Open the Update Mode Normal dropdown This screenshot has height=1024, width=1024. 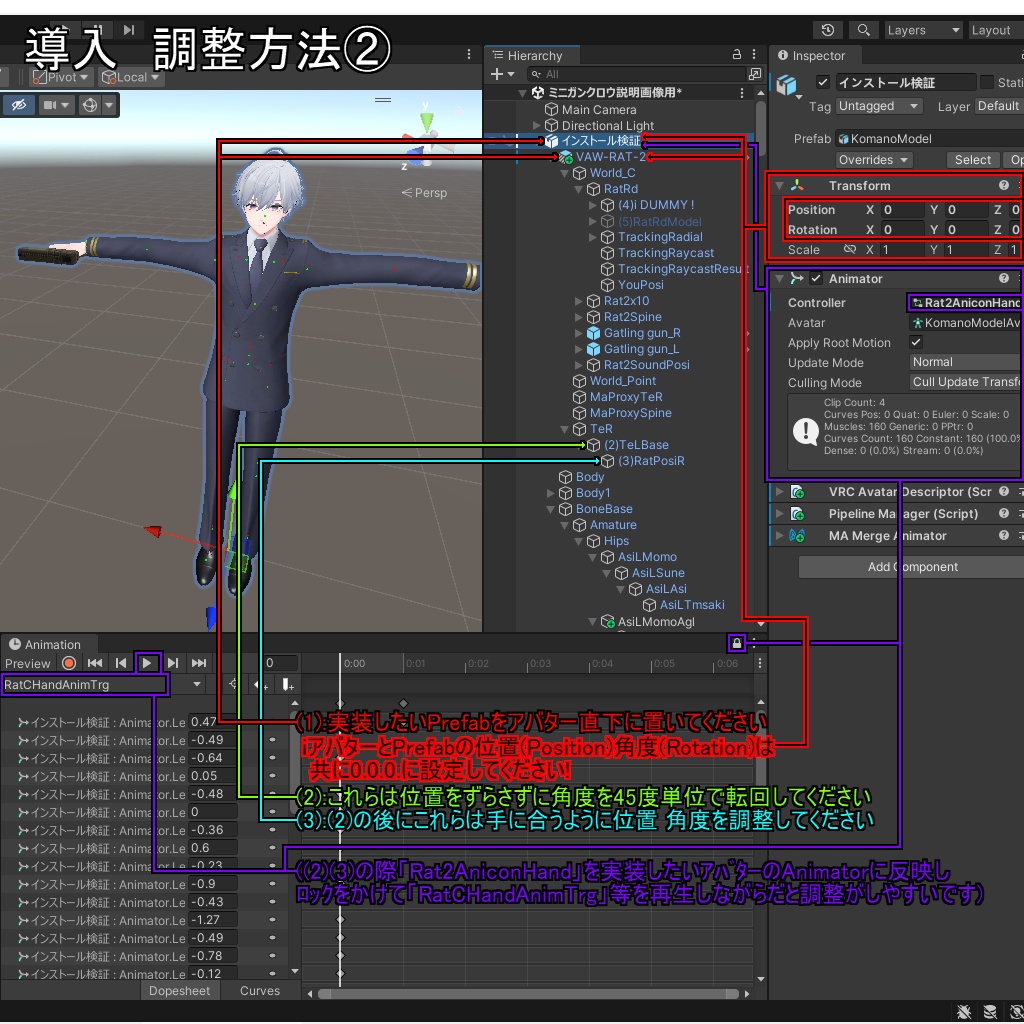[x=967, y=362]
